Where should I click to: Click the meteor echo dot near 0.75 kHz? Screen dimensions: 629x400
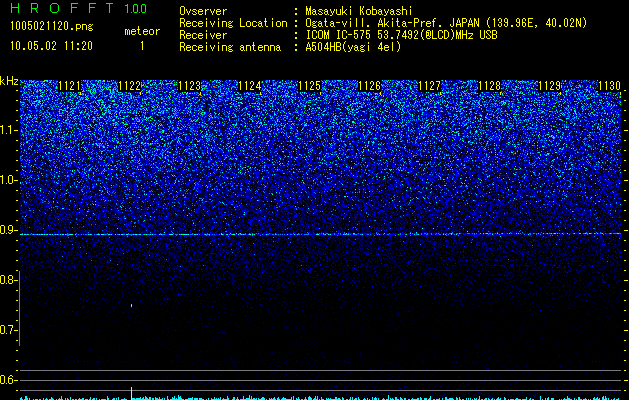coord(132,306)
